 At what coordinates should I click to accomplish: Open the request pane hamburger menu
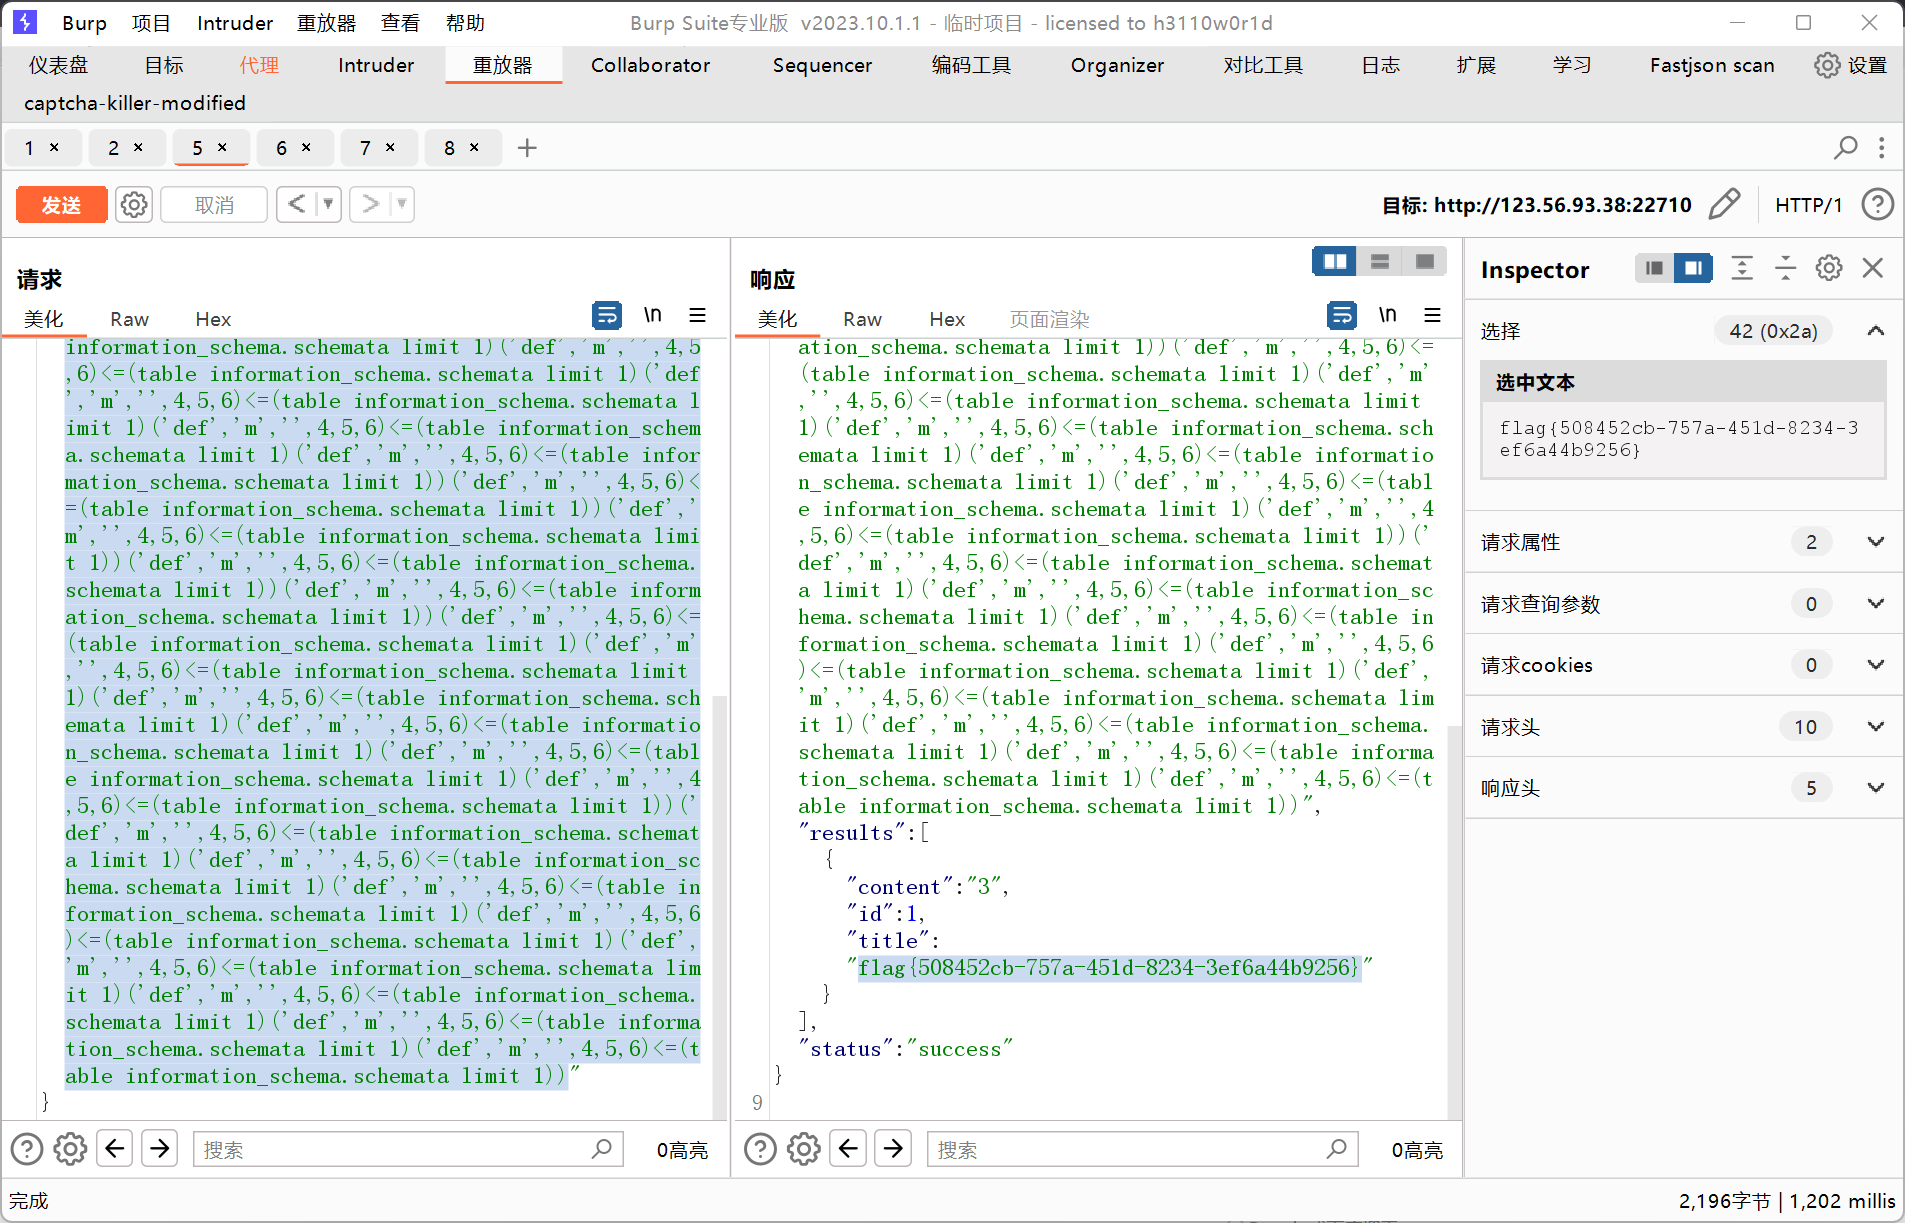(x=697, y=315)
